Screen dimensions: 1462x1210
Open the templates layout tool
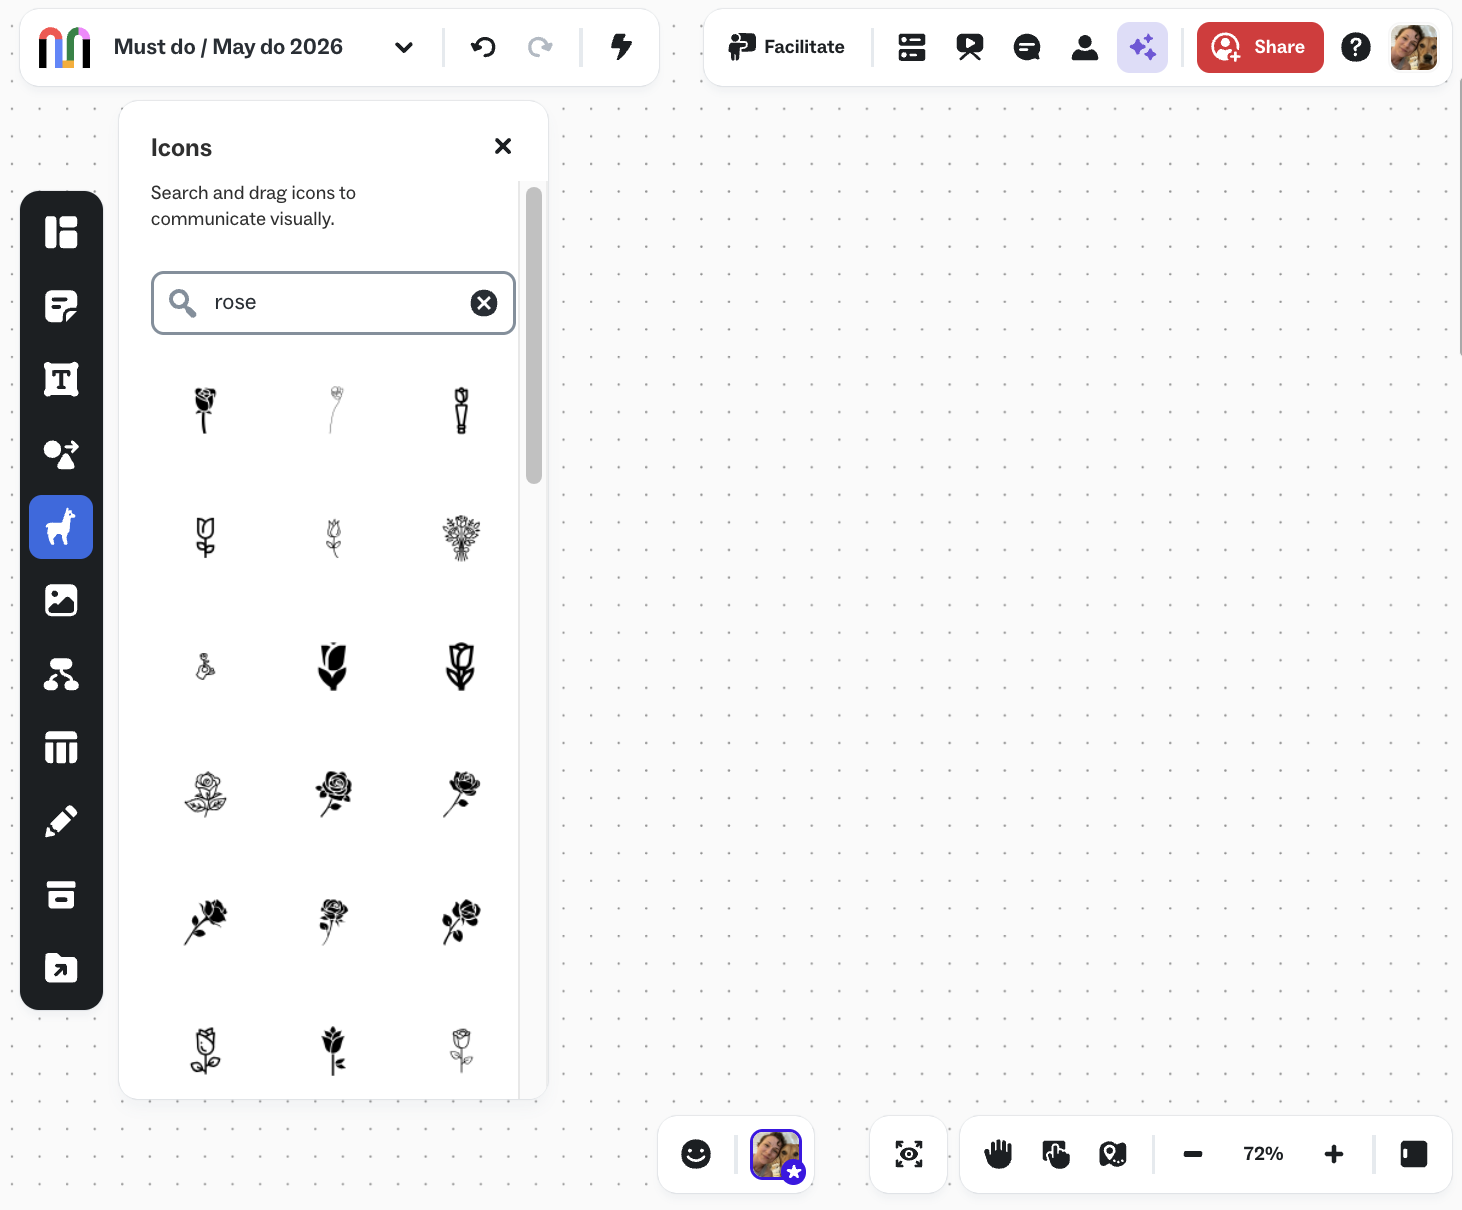[x=61, y=232]
